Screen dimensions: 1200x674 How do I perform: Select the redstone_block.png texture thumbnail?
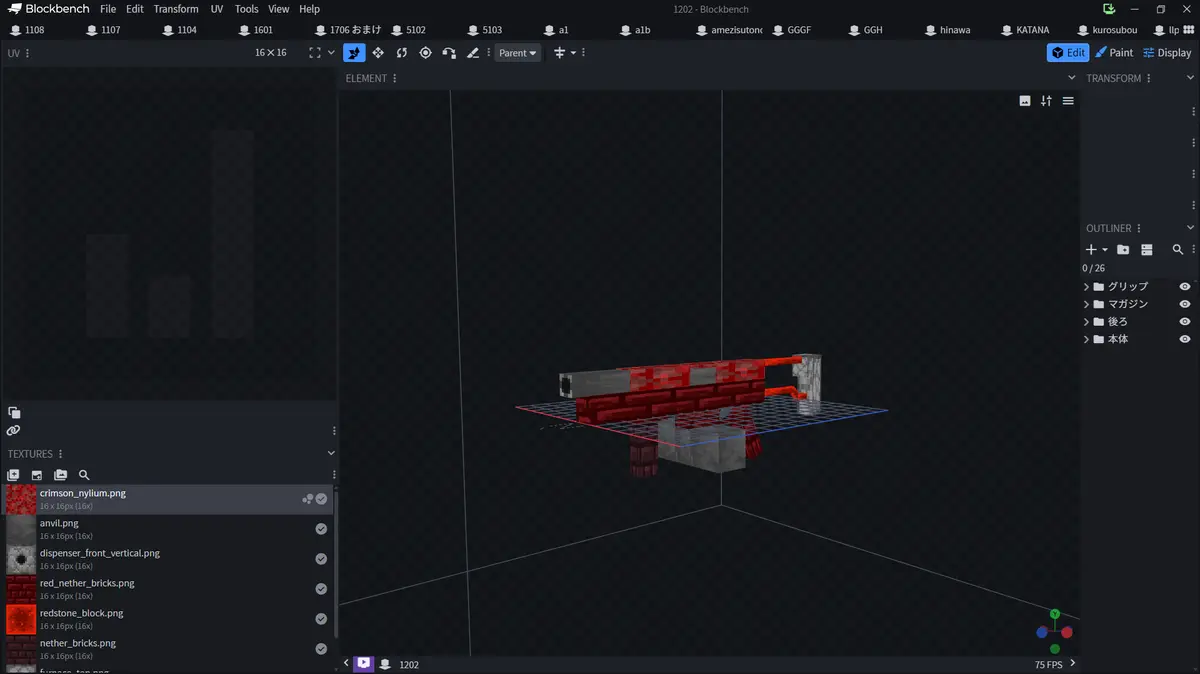pos(21,619)
